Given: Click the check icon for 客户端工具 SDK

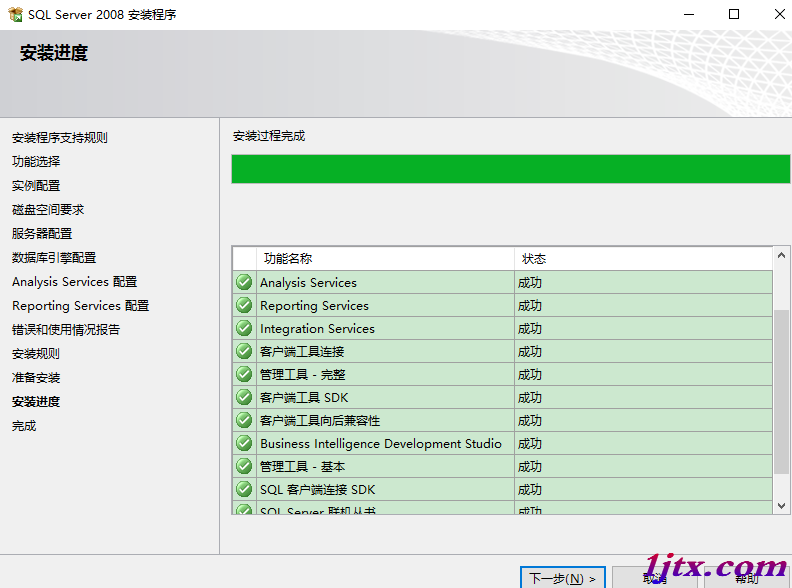Looking at the screenshot, I should click(x=244, y=397).
